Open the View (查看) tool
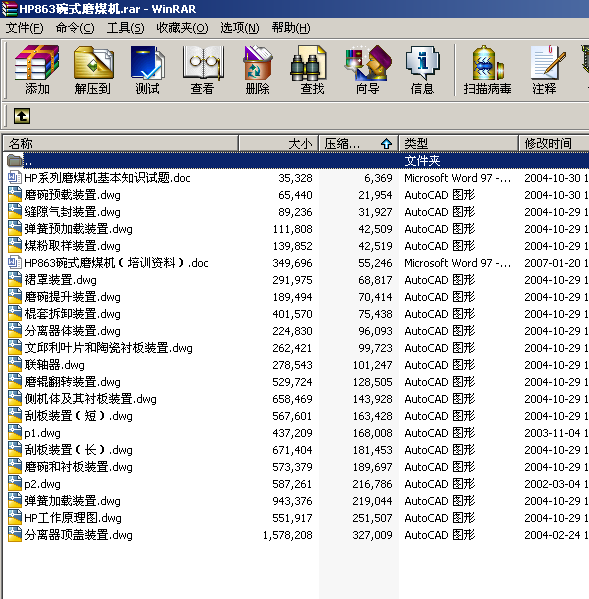Viewport: 589px width, 599px height. [202, 70]
